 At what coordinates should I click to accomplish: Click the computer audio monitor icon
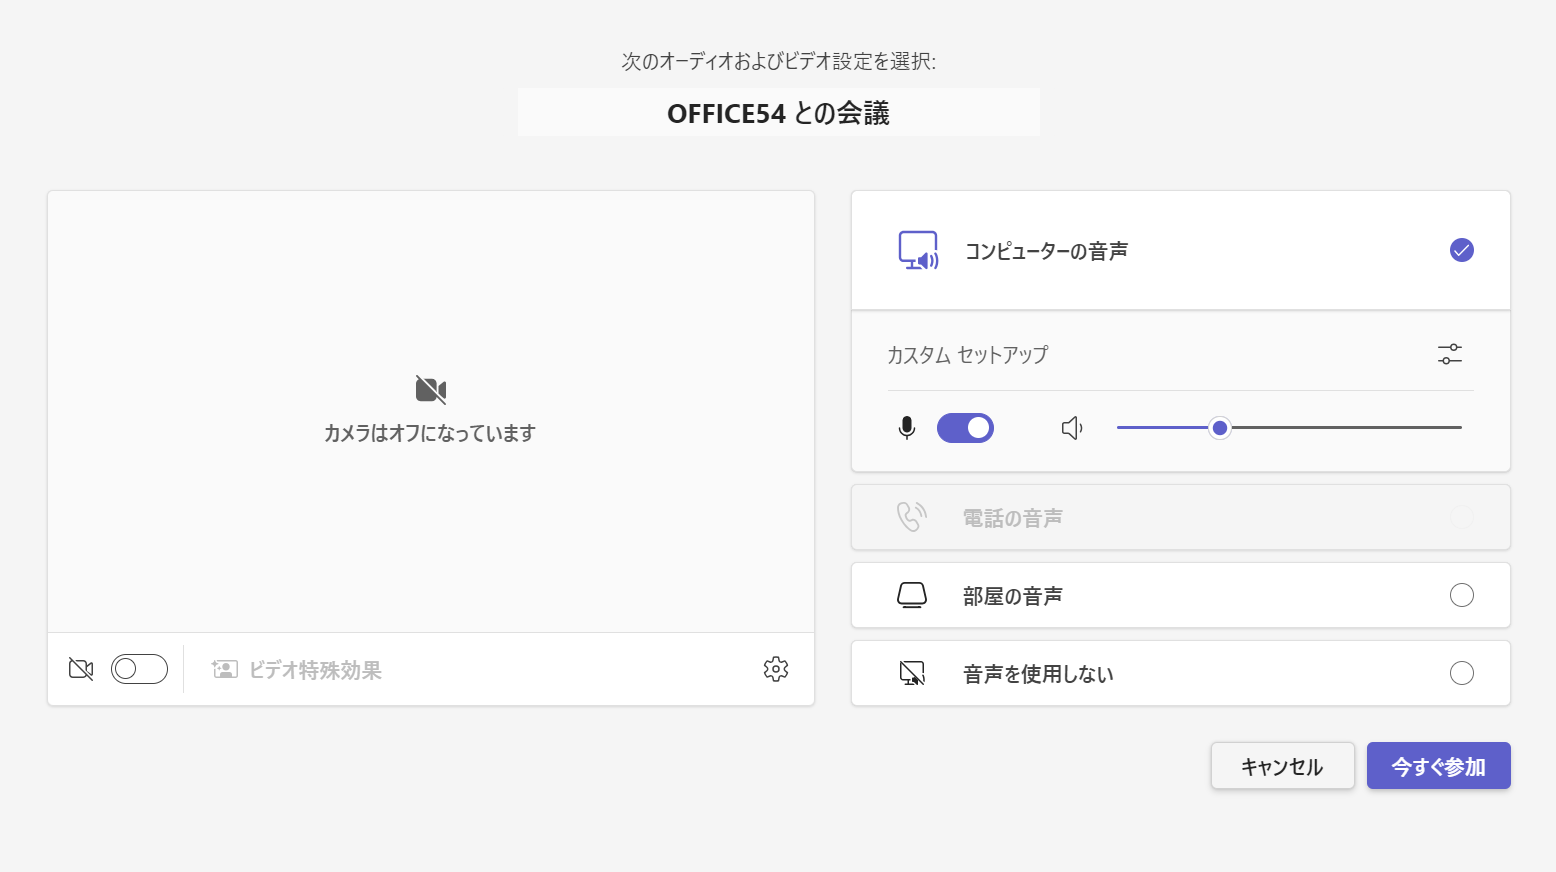coord(918,250)
